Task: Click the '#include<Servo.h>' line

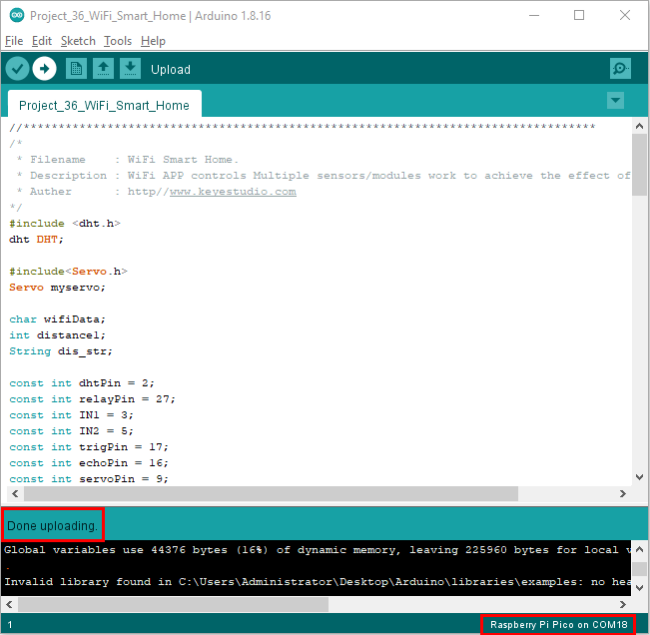Action: coord(68,271)
